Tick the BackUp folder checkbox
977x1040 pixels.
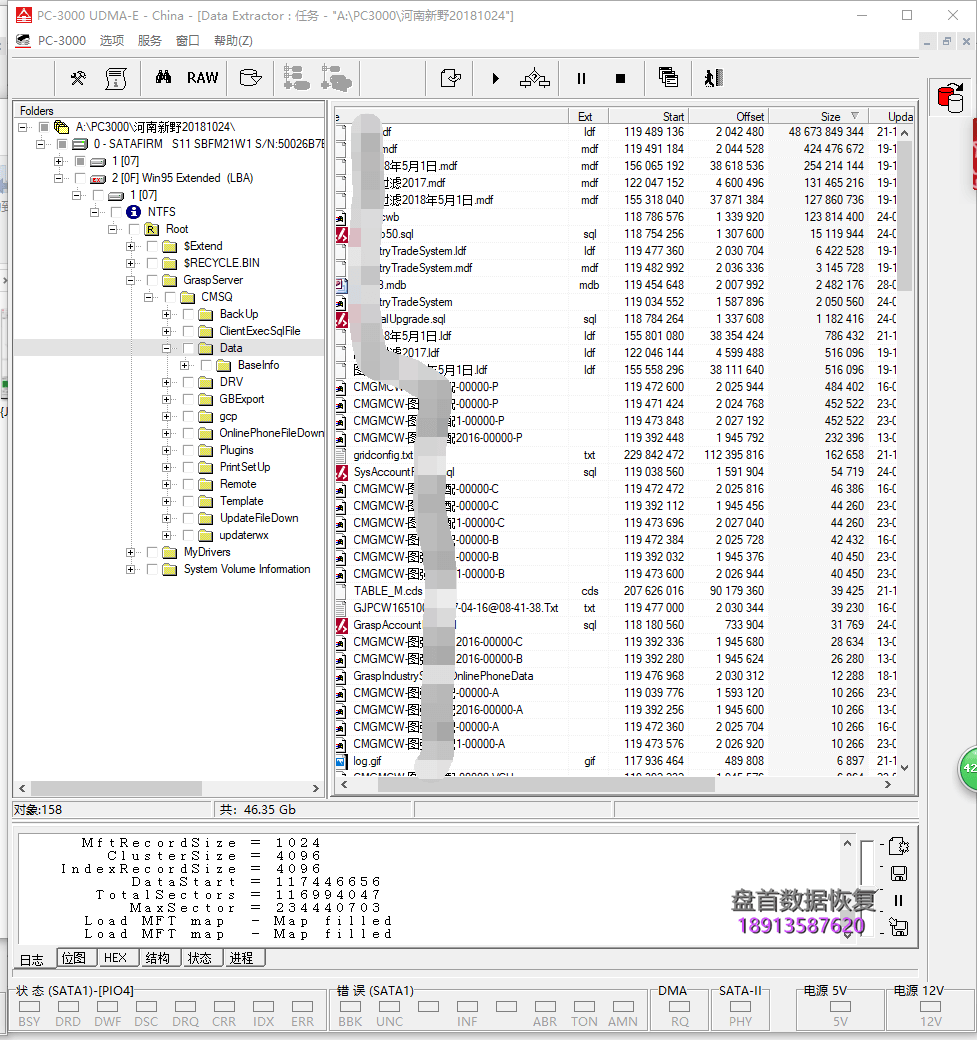[188, 314]
